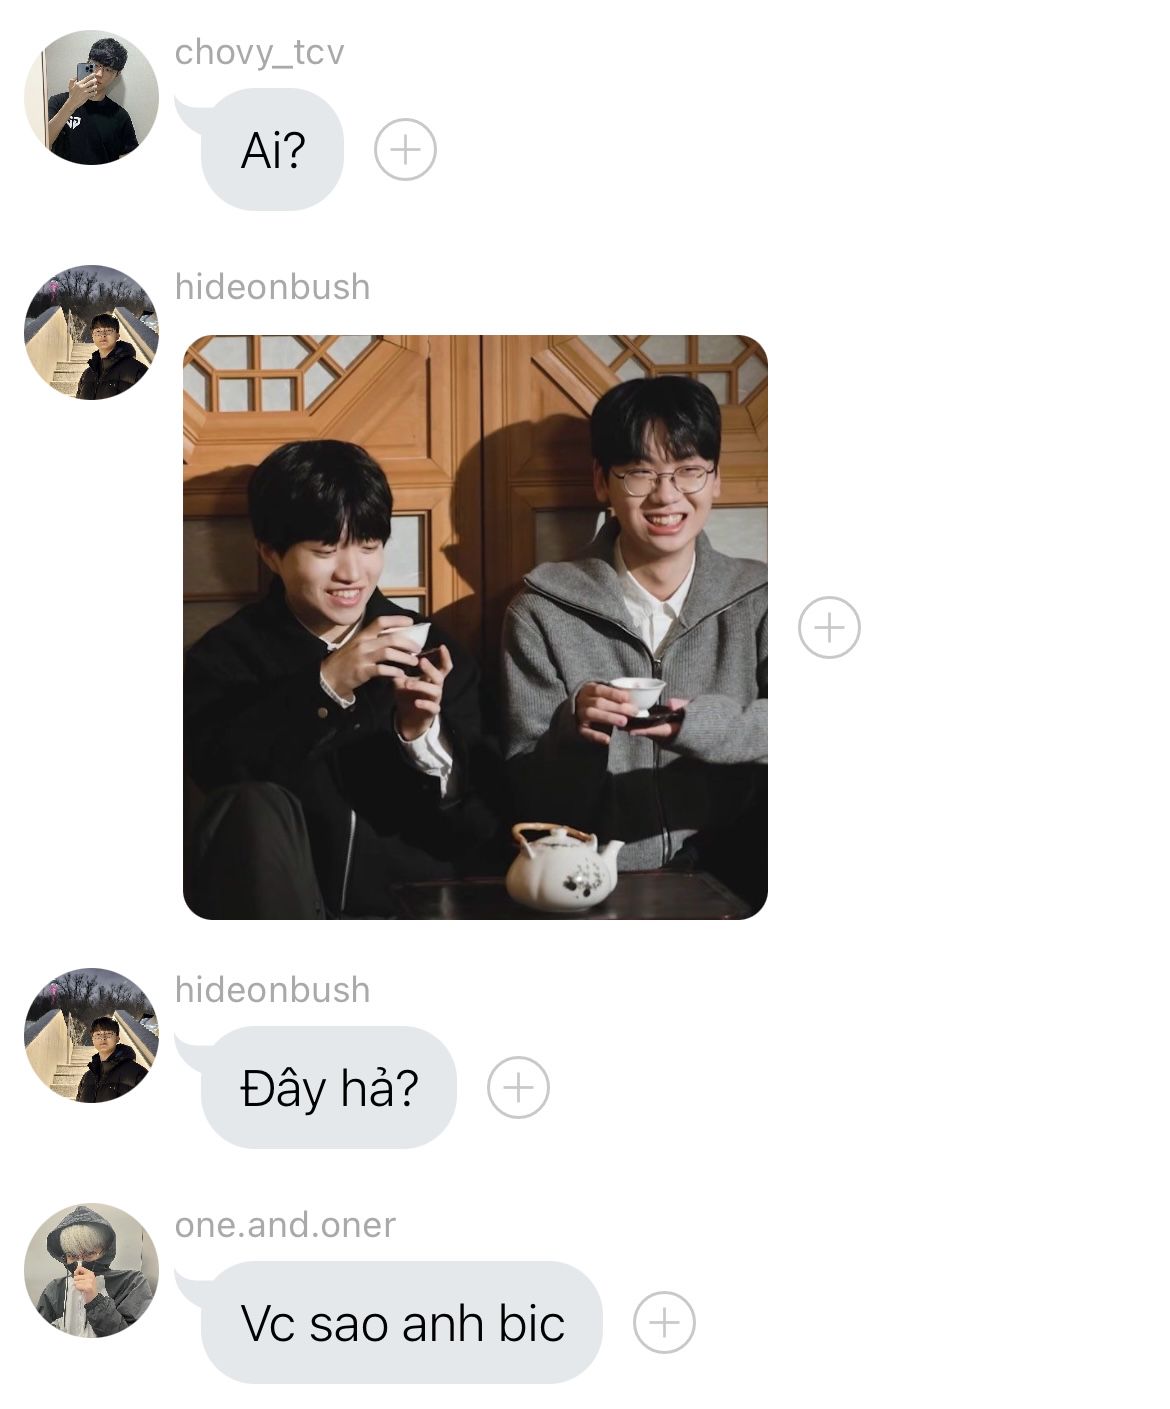This screenshot has width=1170, height=1409.
Task: Click the teacup held by the person in black jacket
Action: [406, 638]
